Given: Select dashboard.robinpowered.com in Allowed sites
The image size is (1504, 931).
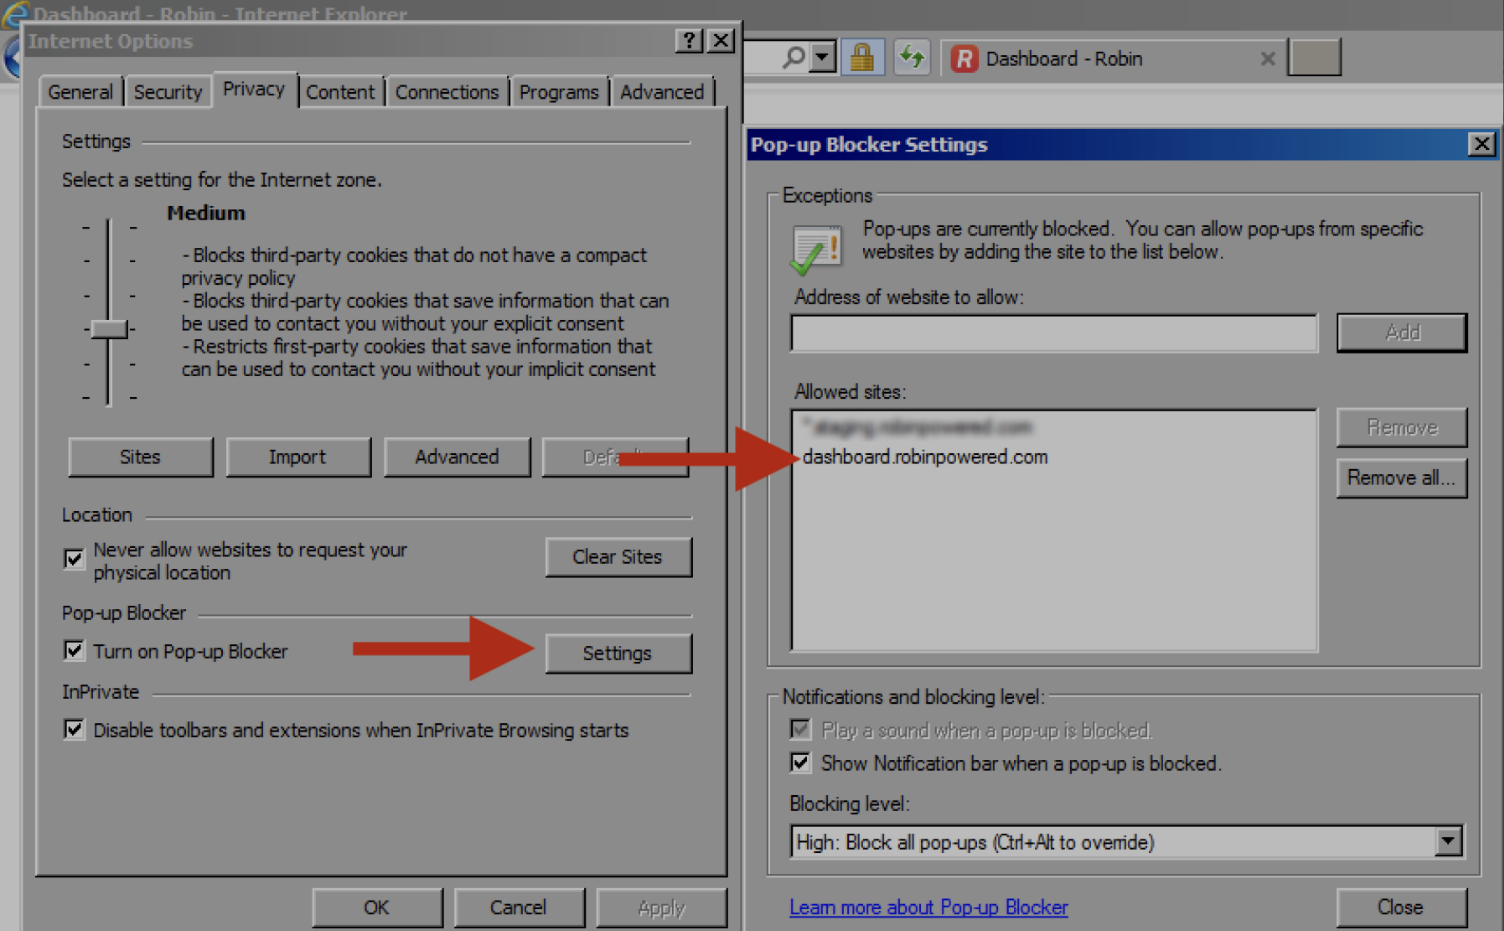Looking at the screenshot, I should tap(924, 456).
